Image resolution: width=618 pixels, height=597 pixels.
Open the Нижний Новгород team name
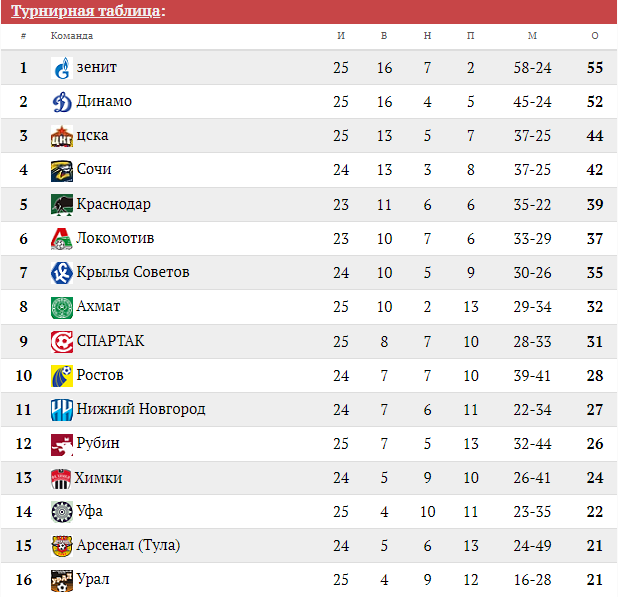141,409
